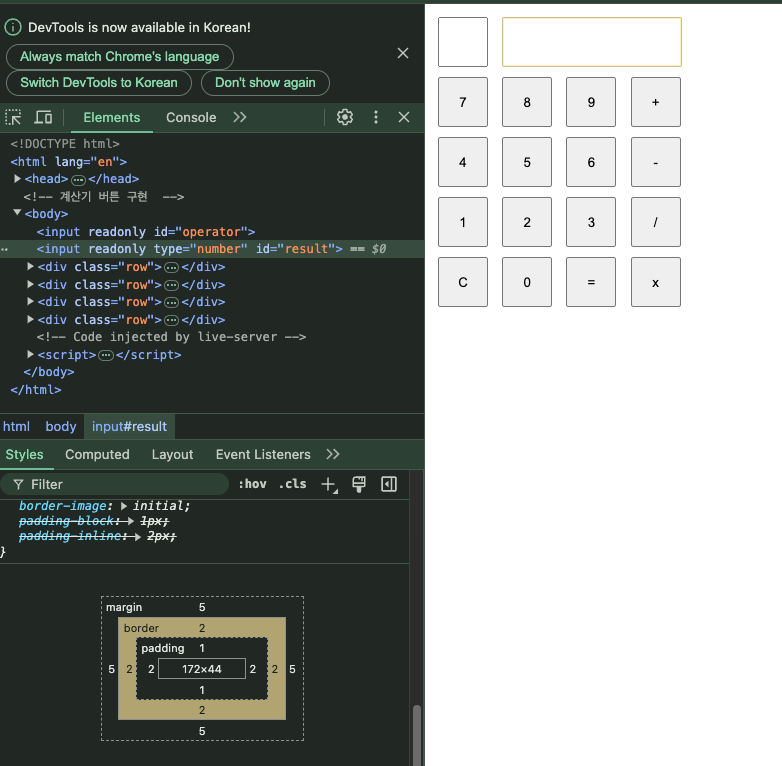Click Always match Chrome's language
The height and width of the screenshot is (766, 782).
coord(120,57)
